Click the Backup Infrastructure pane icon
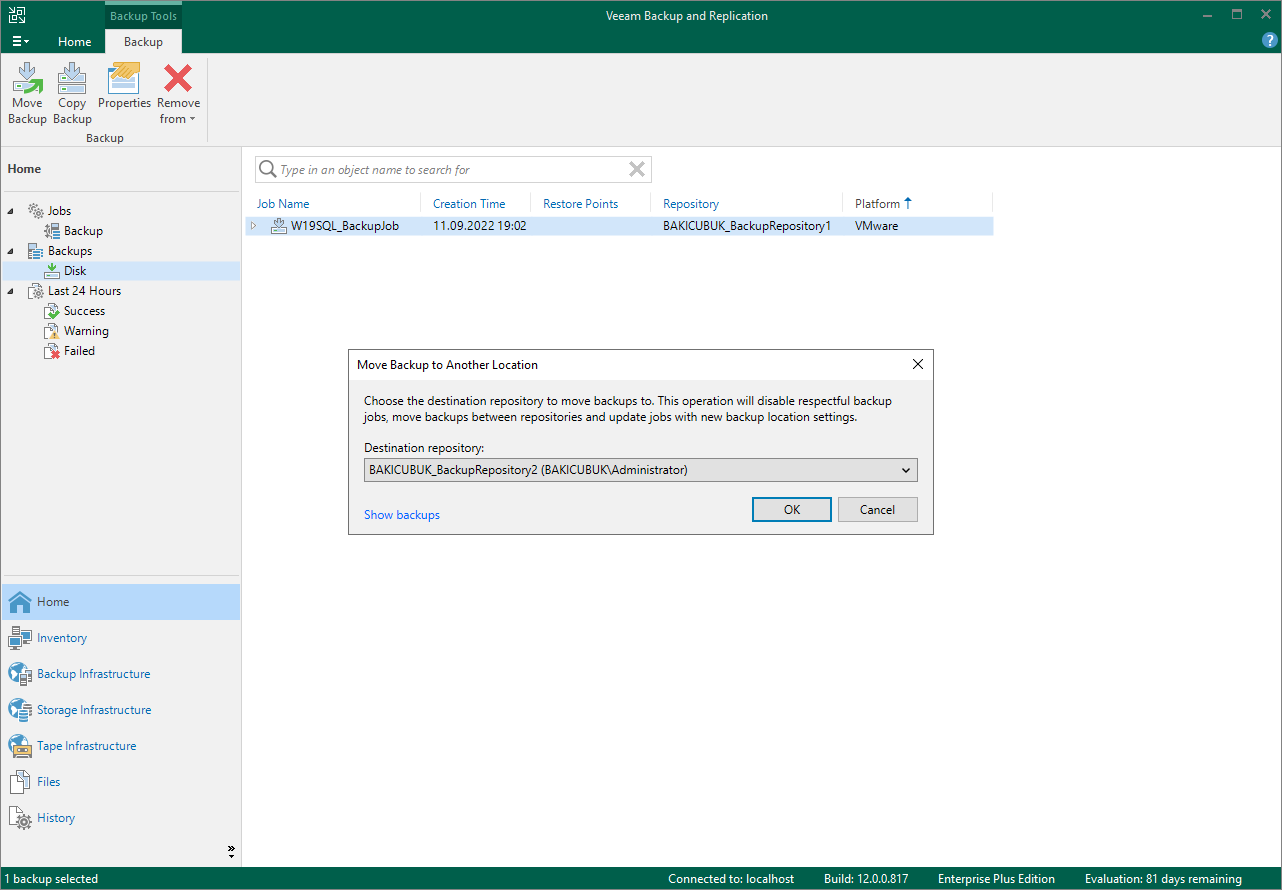This screenshot has width=1282, height=890. (x=20, y=674)
